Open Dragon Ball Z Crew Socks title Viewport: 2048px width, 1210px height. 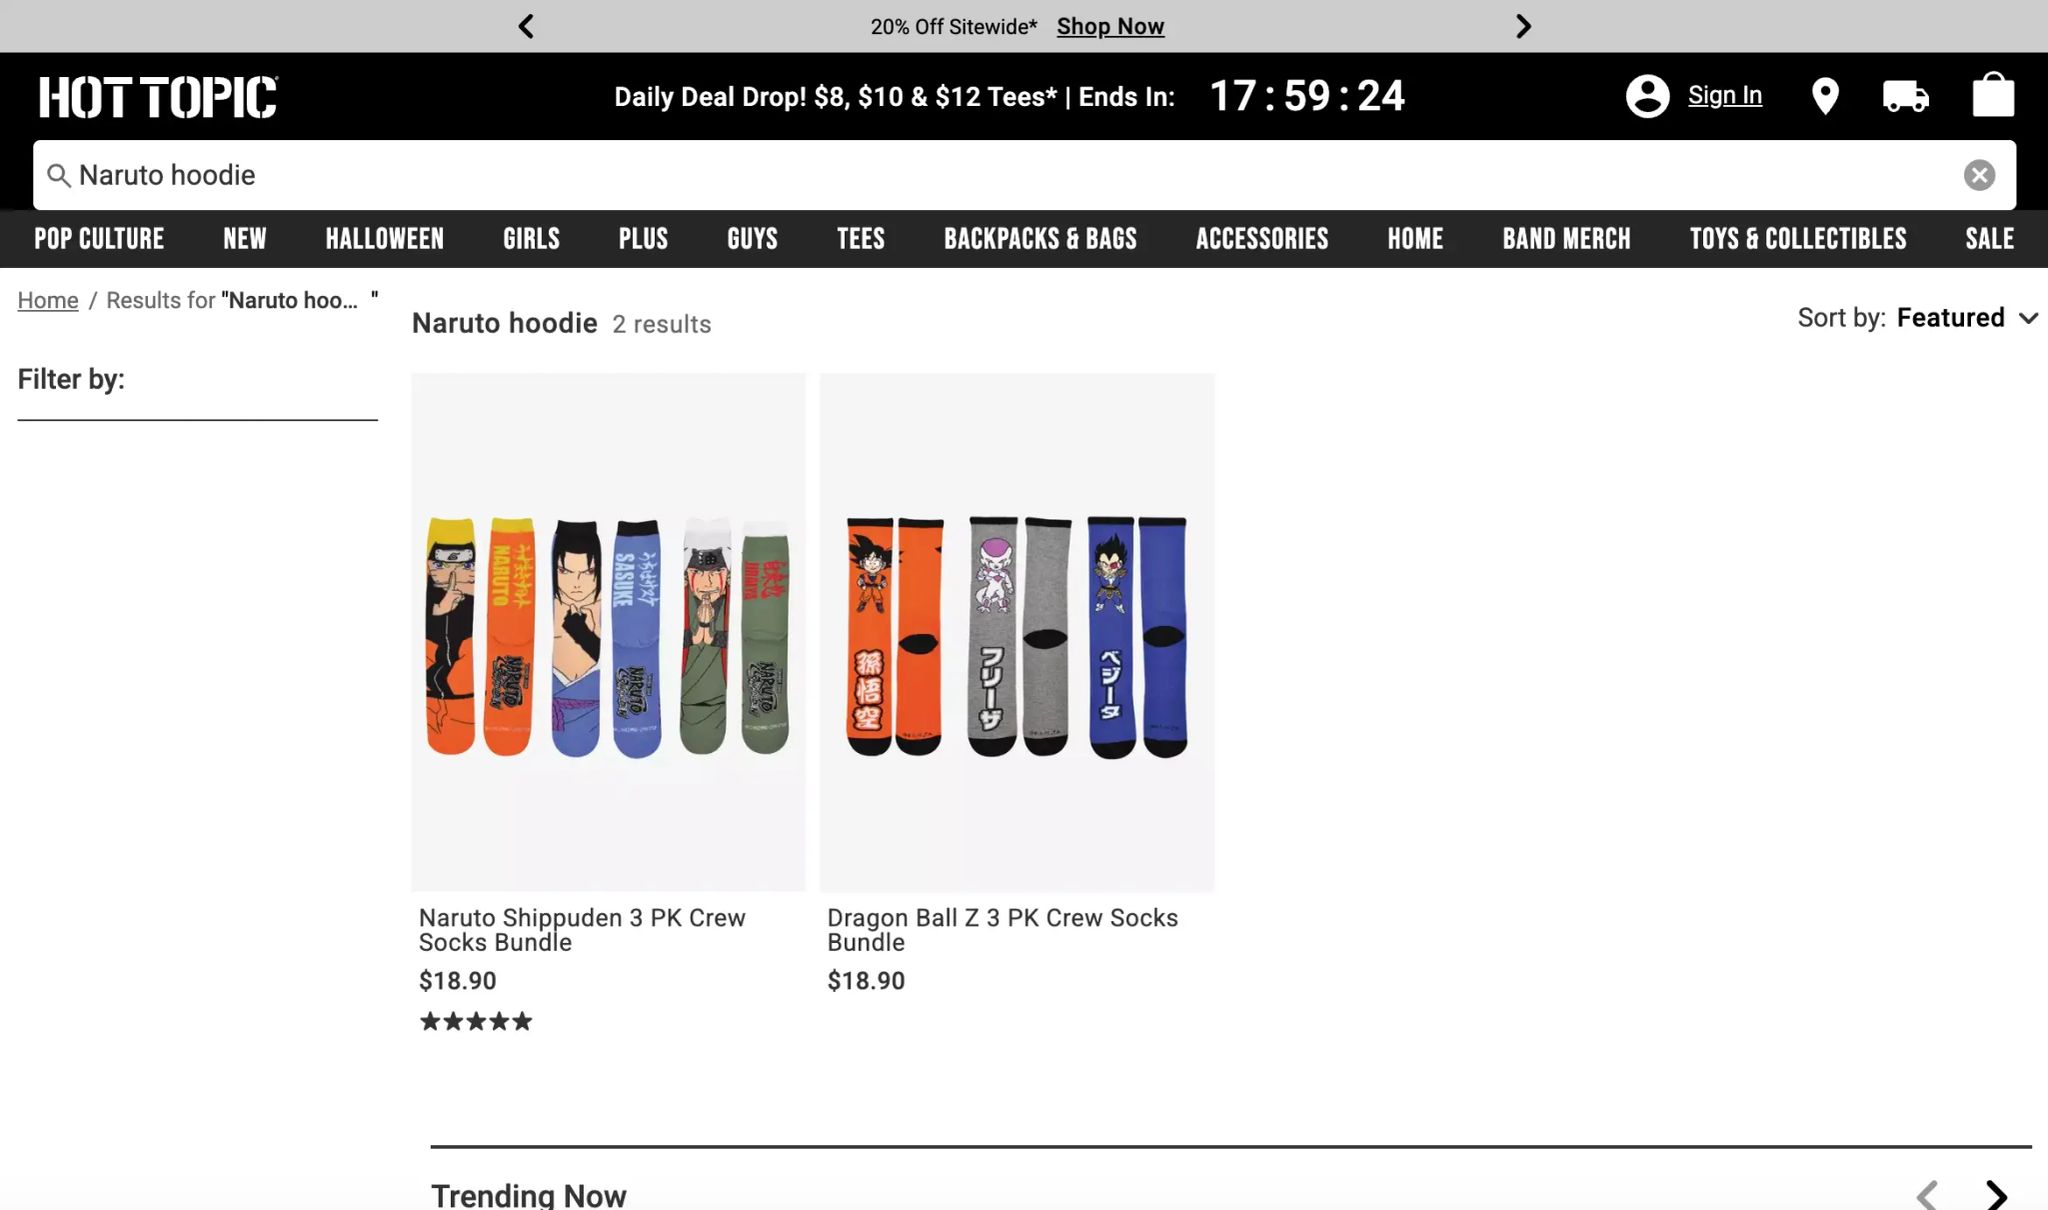(1002, 930)
